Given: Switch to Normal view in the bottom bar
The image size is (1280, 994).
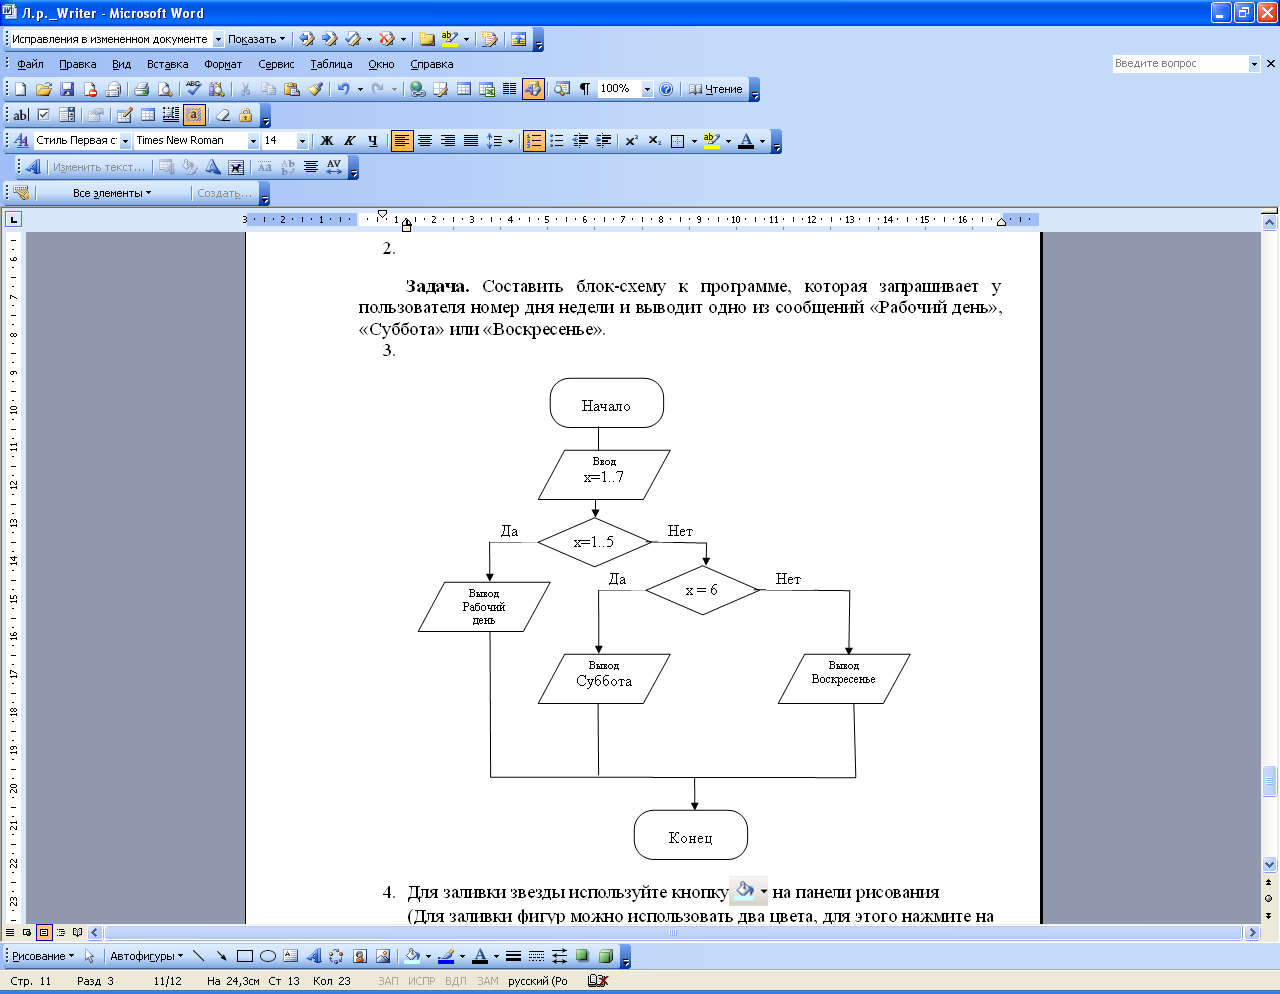Looking at the screenshot, I should tap(10, 932).
